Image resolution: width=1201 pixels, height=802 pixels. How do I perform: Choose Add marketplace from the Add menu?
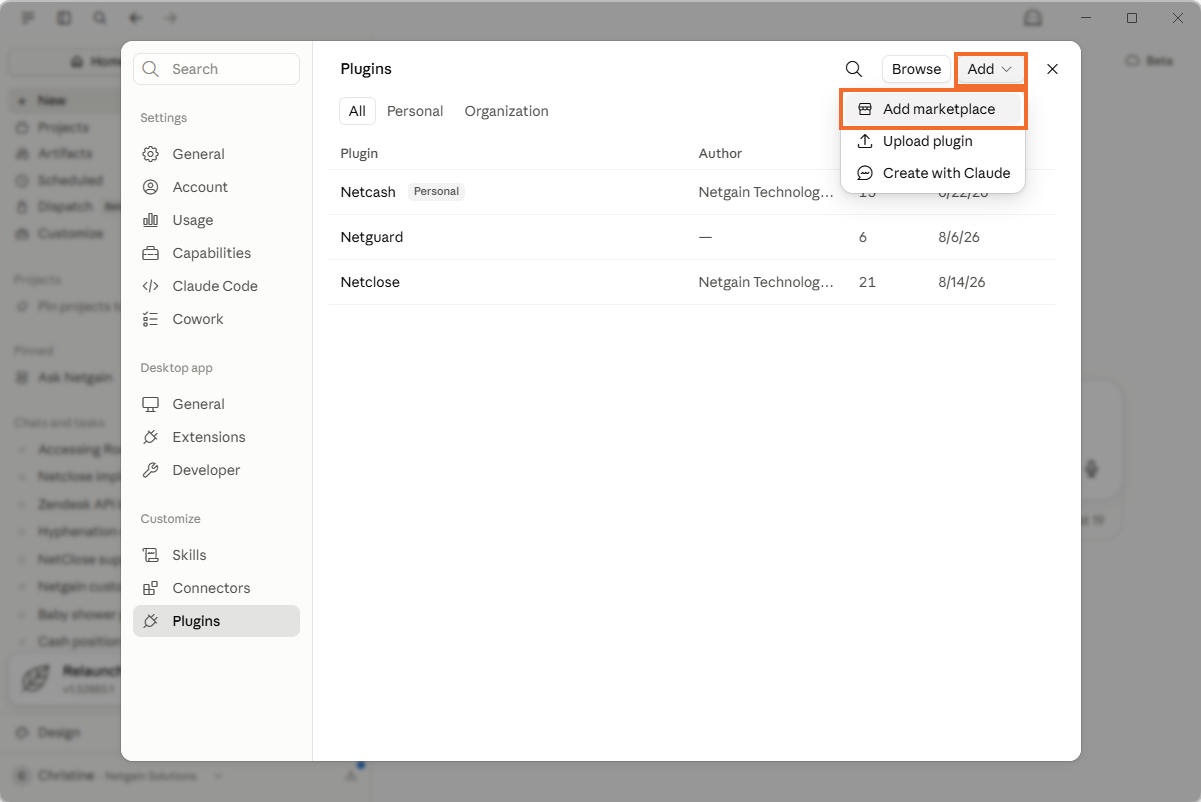[x=933, y=109]
